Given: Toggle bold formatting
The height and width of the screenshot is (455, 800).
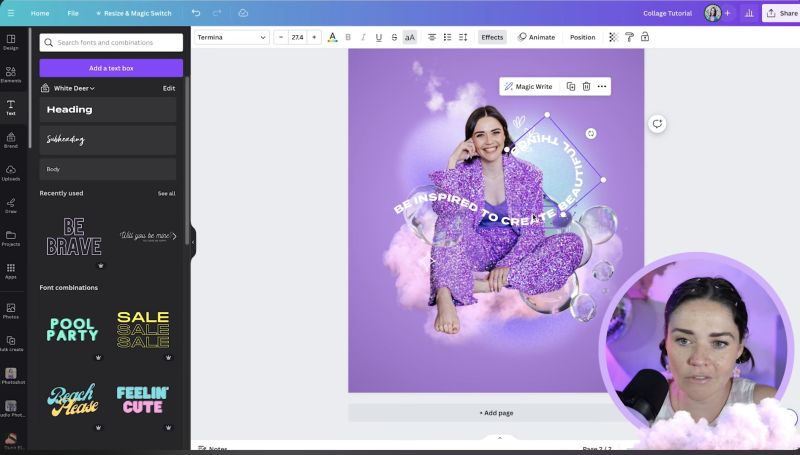Looking at the screenshot, I should point(348,37).
